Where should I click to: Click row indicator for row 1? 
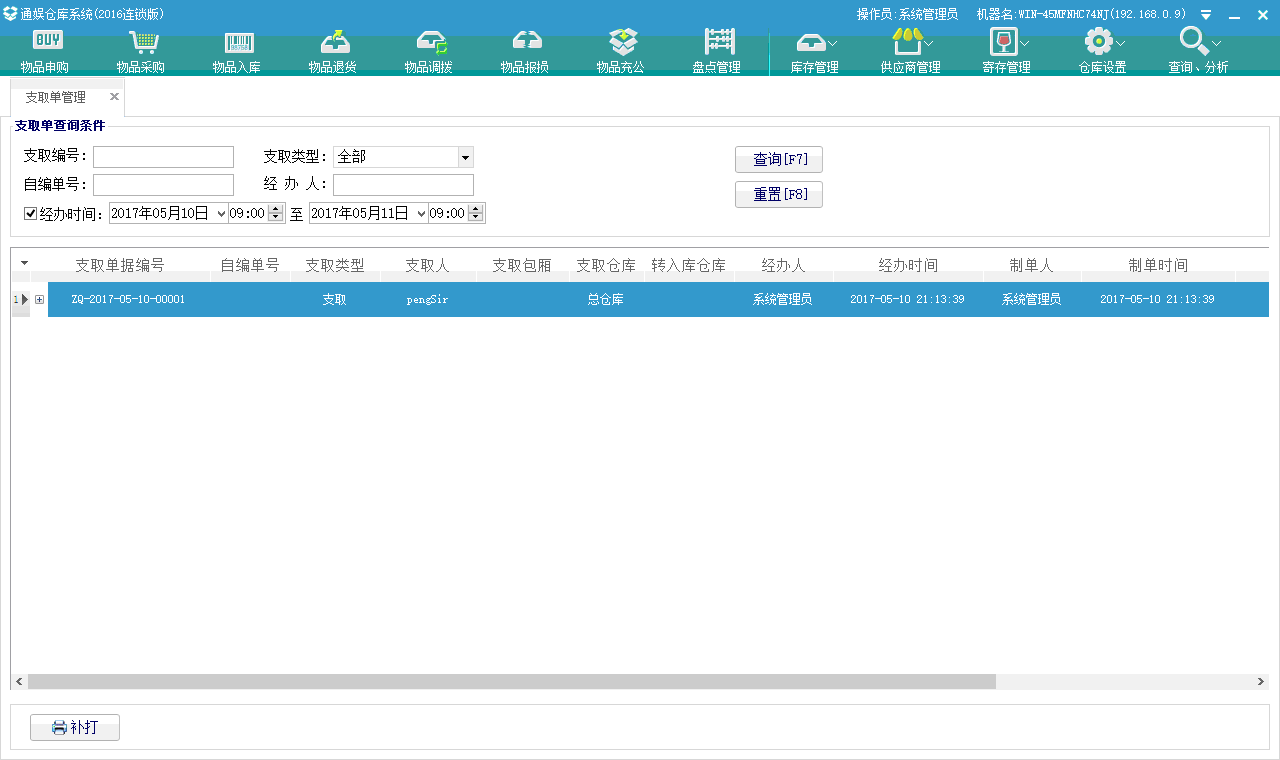coord(21,299)
